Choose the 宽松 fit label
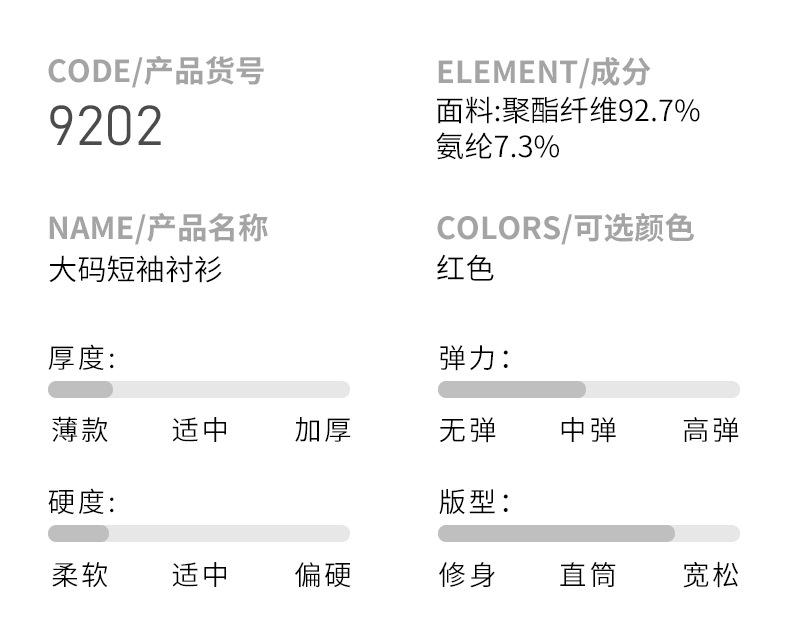Screen dimensions: 790x632 [x=710, y=575]
